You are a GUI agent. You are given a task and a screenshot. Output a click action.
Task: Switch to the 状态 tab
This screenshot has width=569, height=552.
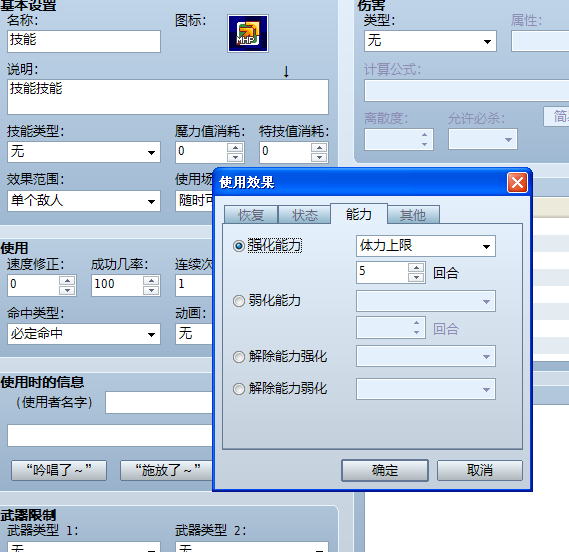[304, 215]
